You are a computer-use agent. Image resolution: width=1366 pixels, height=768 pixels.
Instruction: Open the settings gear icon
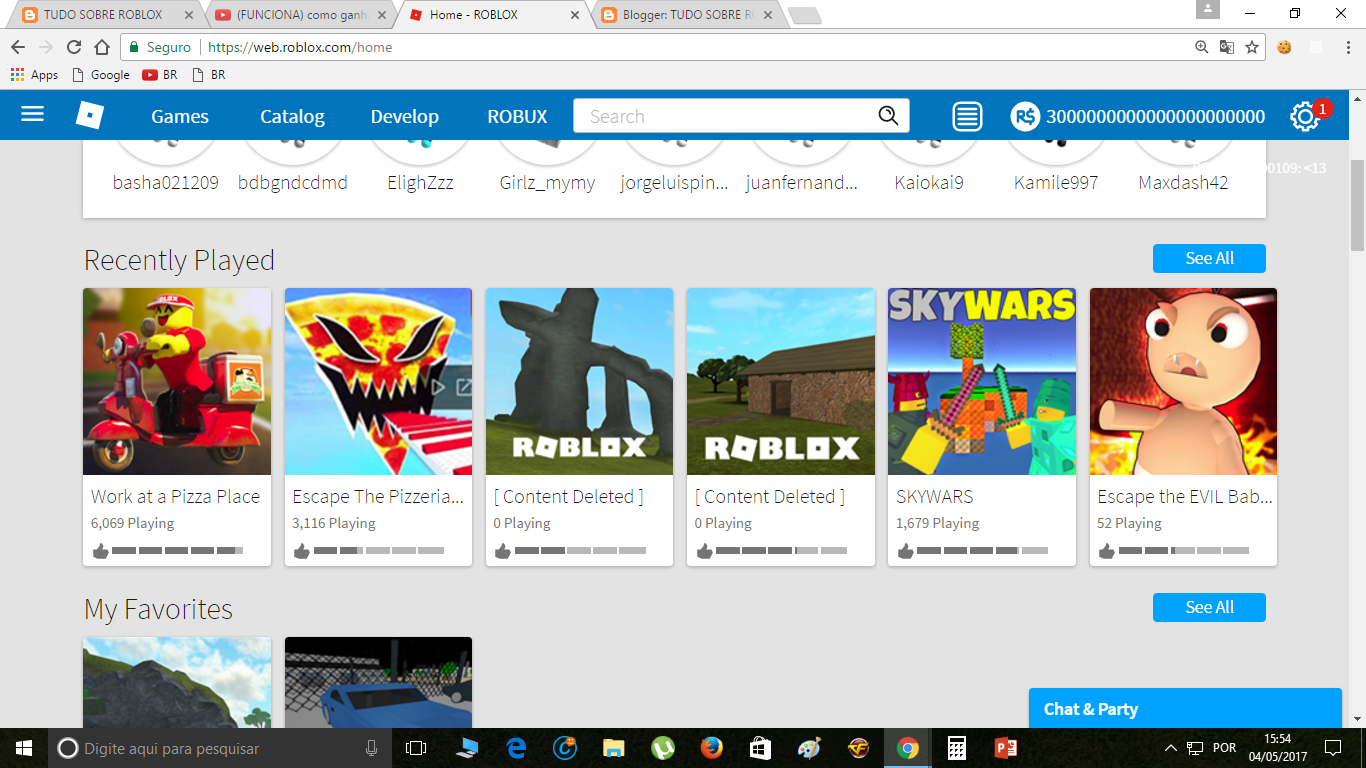(1304, 117)
